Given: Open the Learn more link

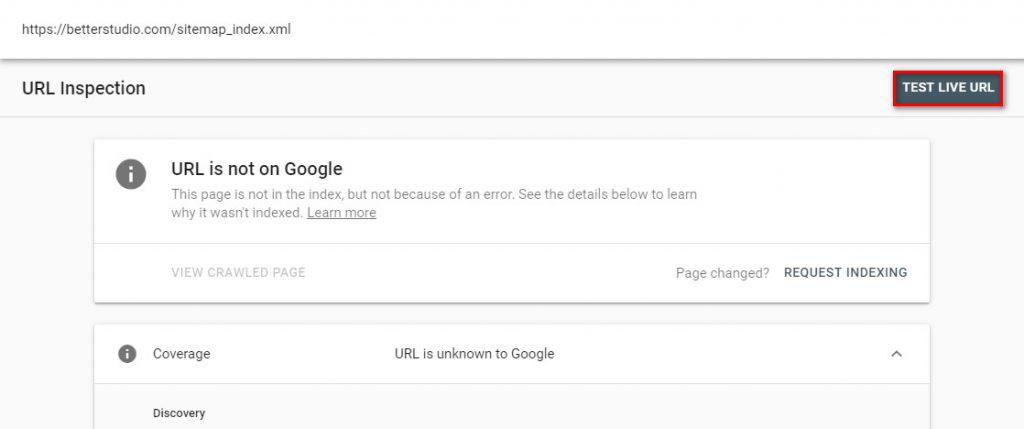Looking at the screenshot, I should [341, 213].
